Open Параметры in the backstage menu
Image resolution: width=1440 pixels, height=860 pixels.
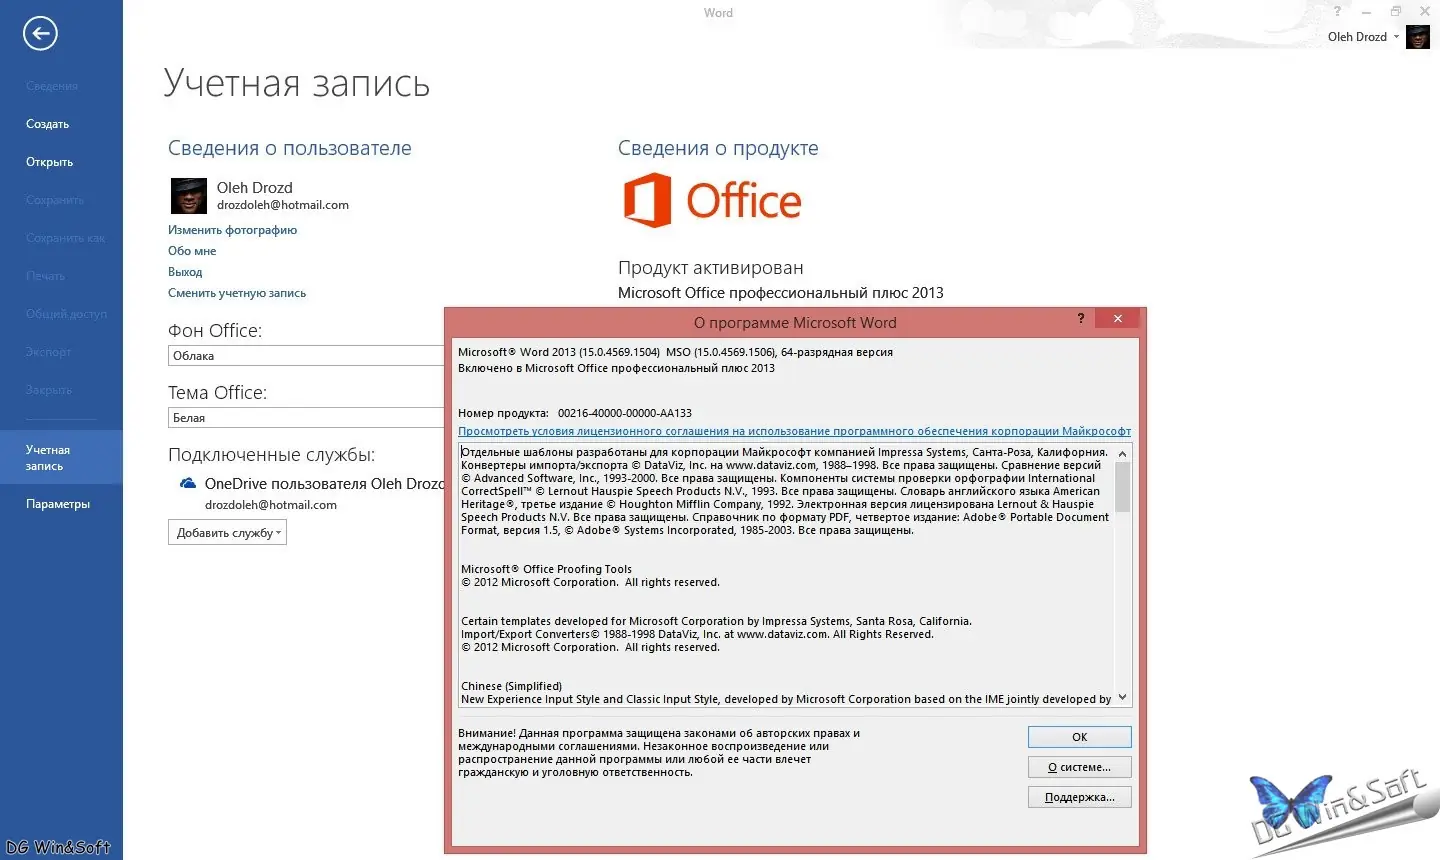tap(58, 504)
